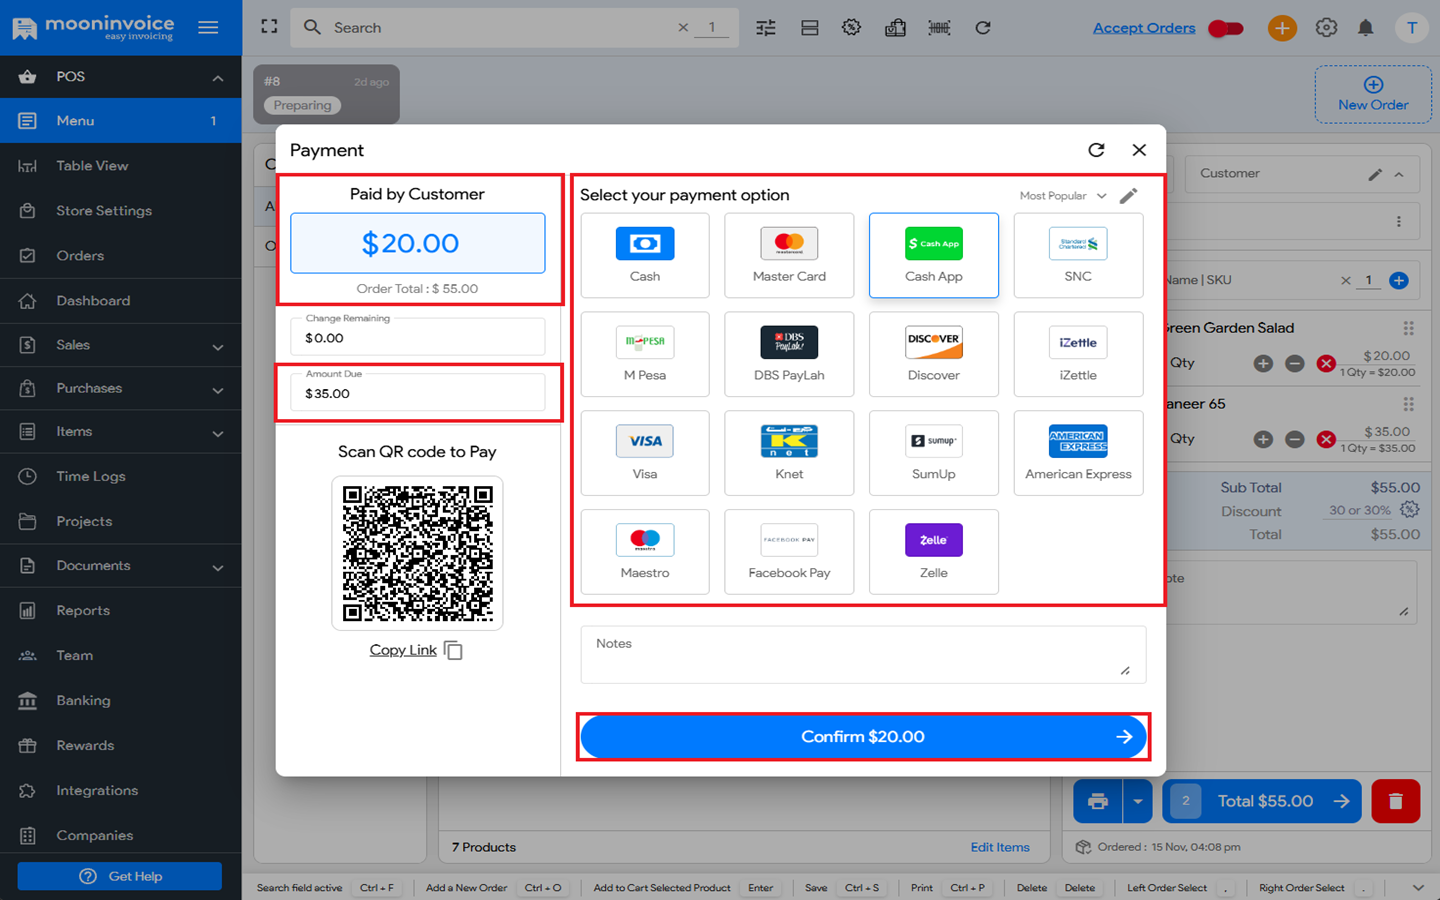Collapse the Customer panel

(x=1400, y=172)
